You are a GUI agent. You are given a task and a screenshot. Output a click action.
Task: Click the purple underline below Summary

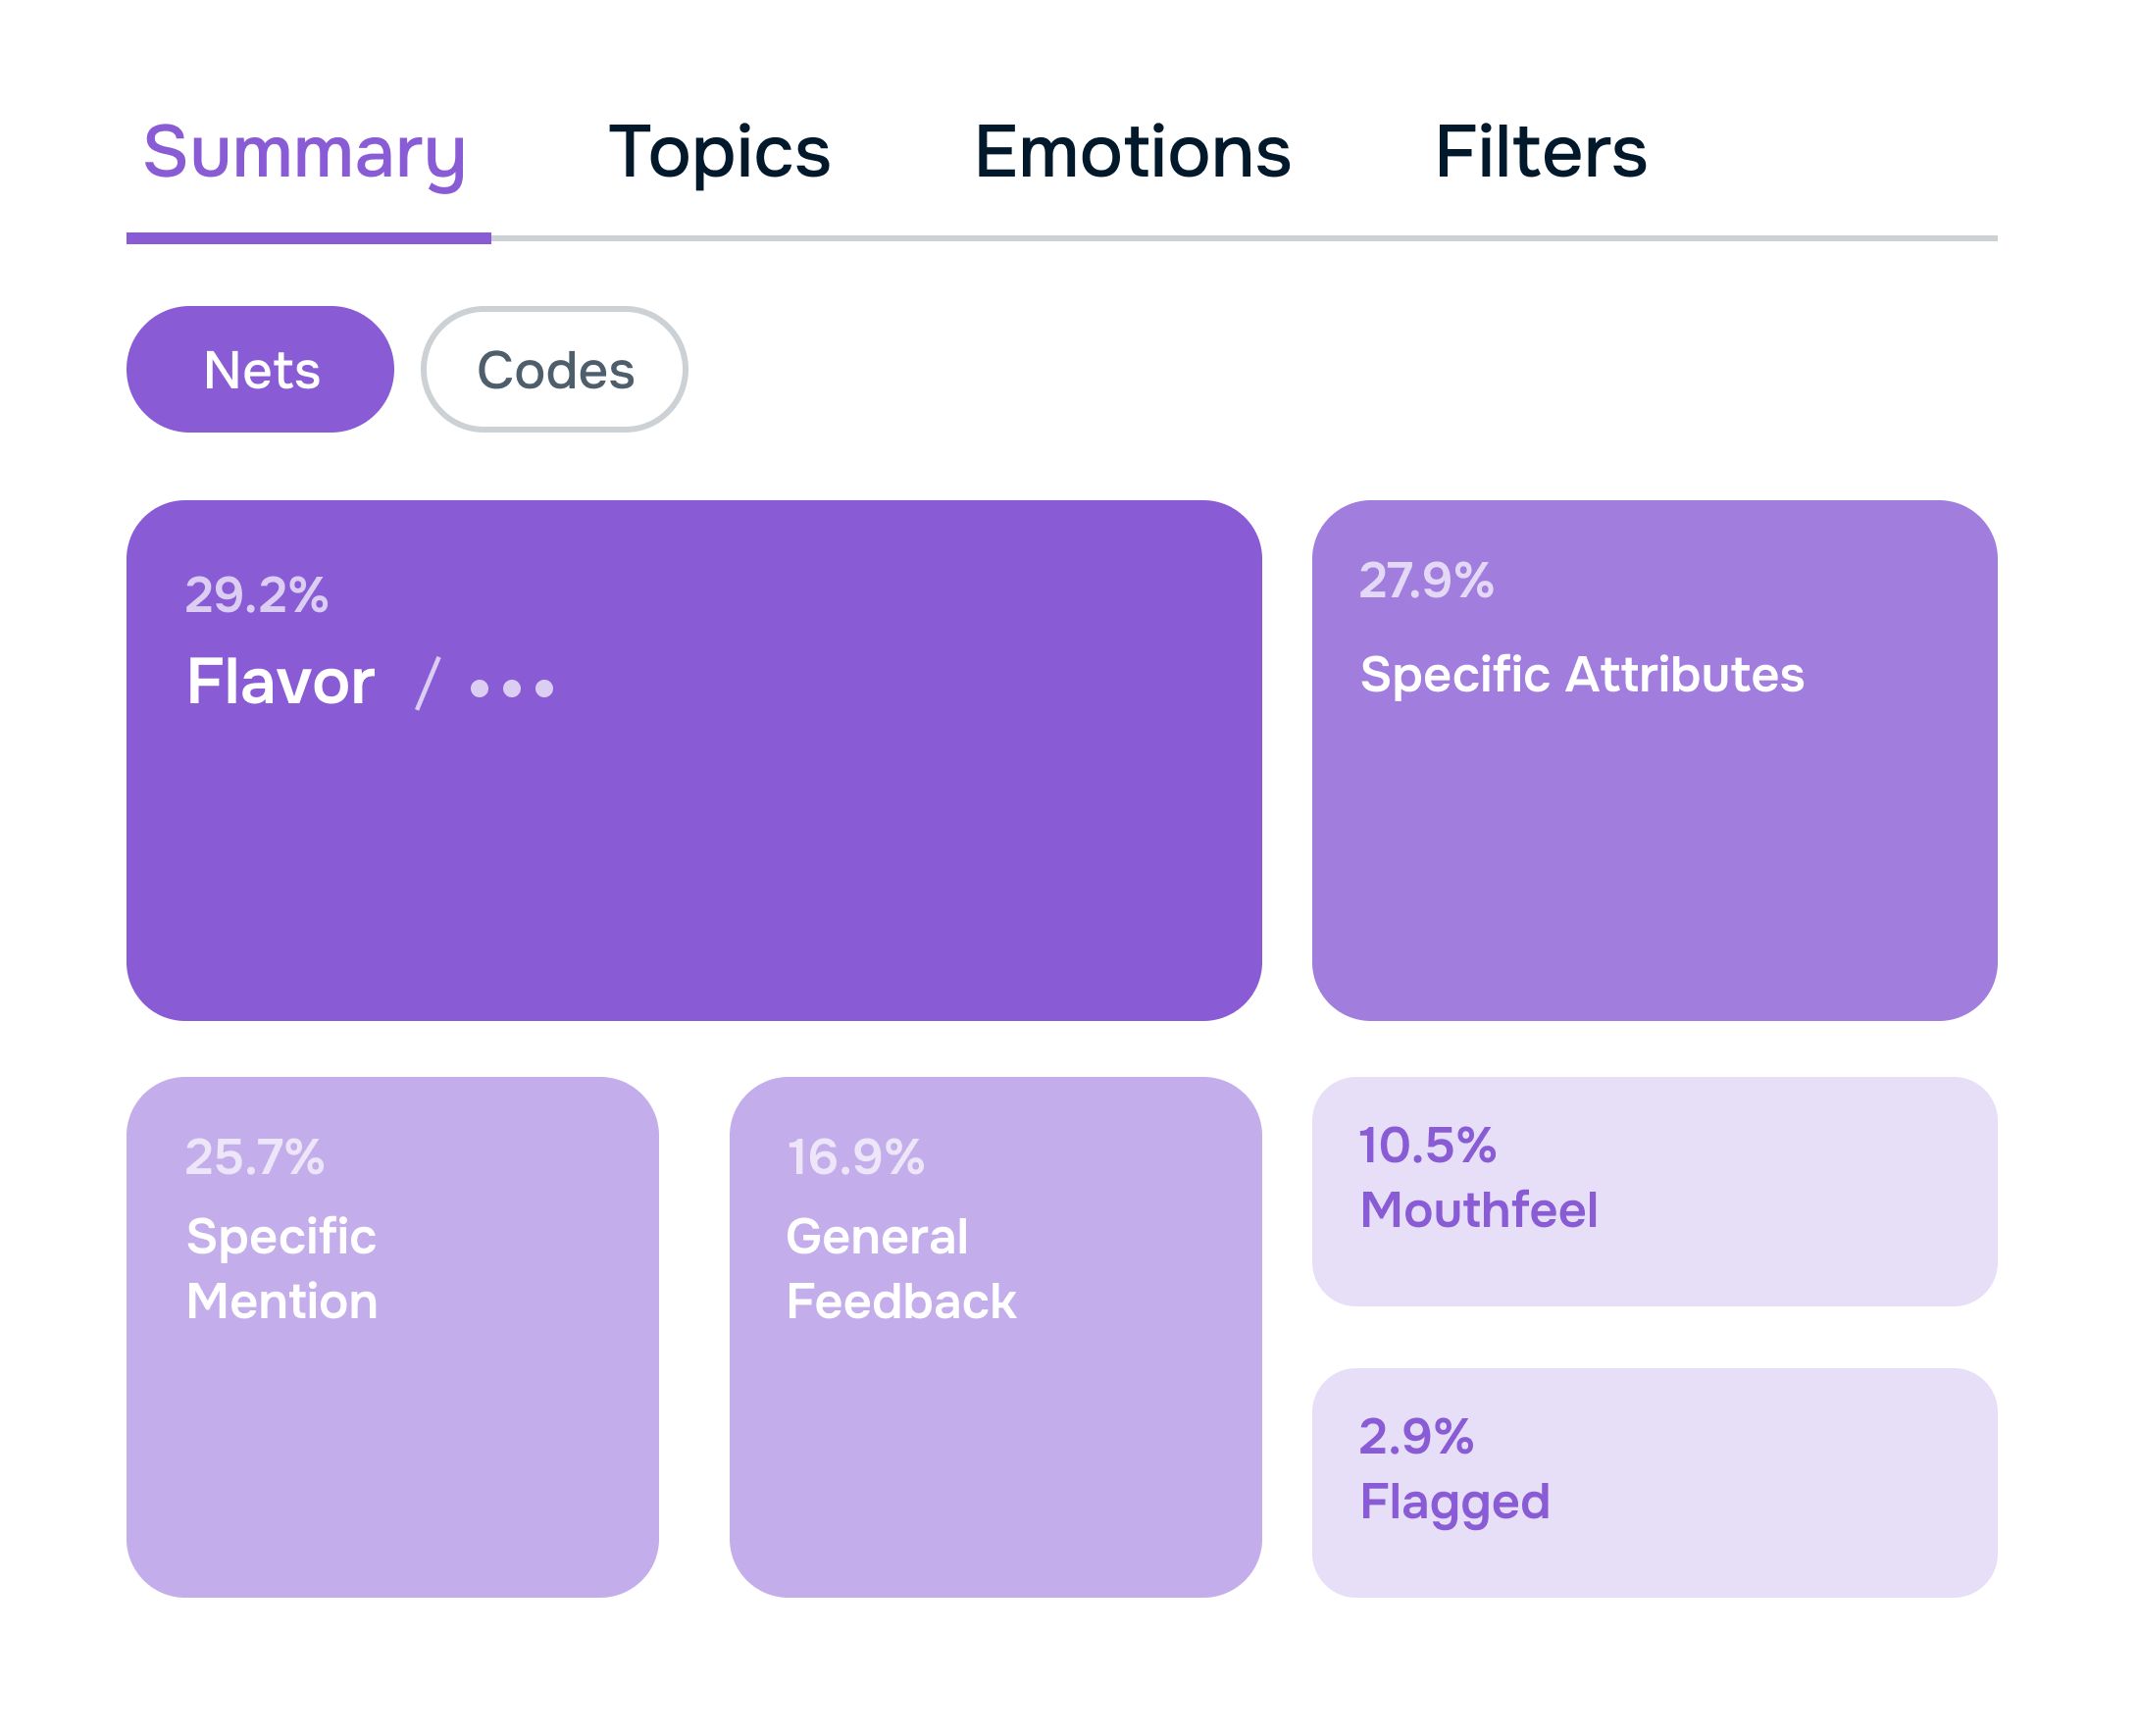coord(308,238)
